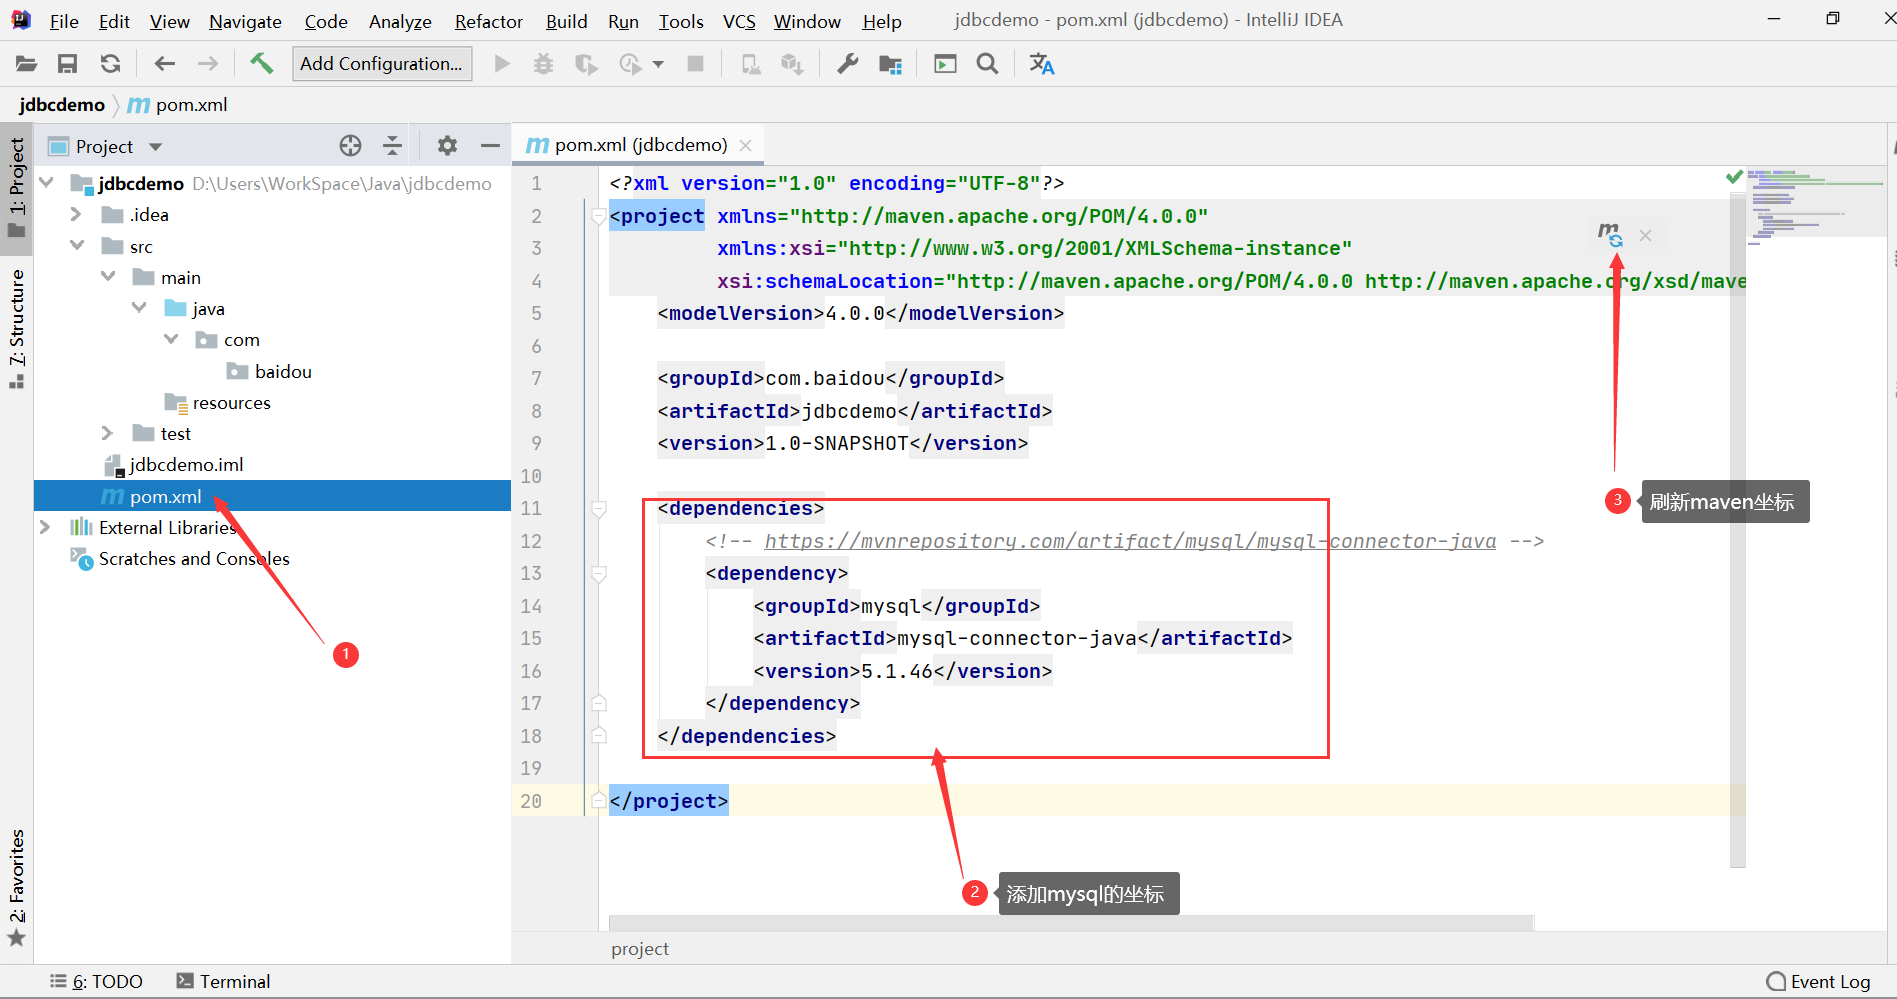
Task: Open the File menu
Action: [x=64, y=21]
